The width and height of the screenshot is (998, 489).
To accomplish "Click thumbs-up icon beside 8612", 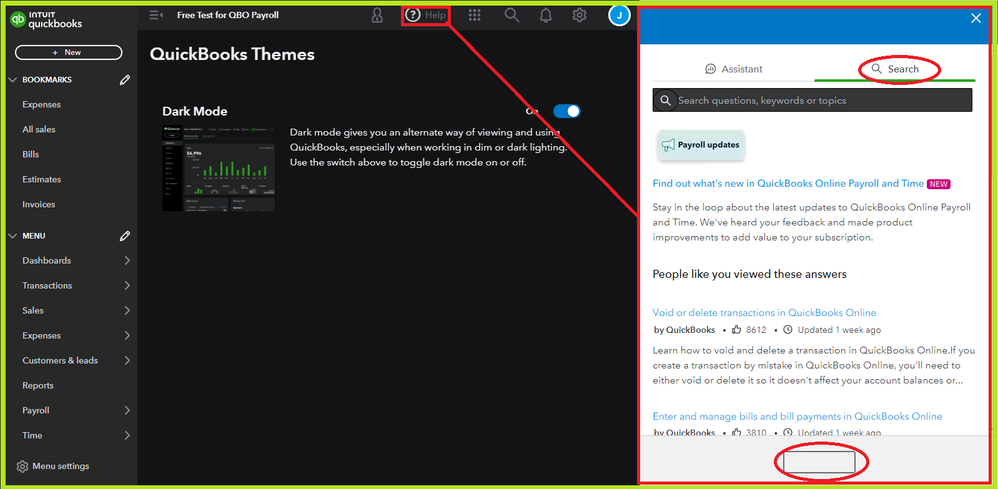I will [737, 330].
